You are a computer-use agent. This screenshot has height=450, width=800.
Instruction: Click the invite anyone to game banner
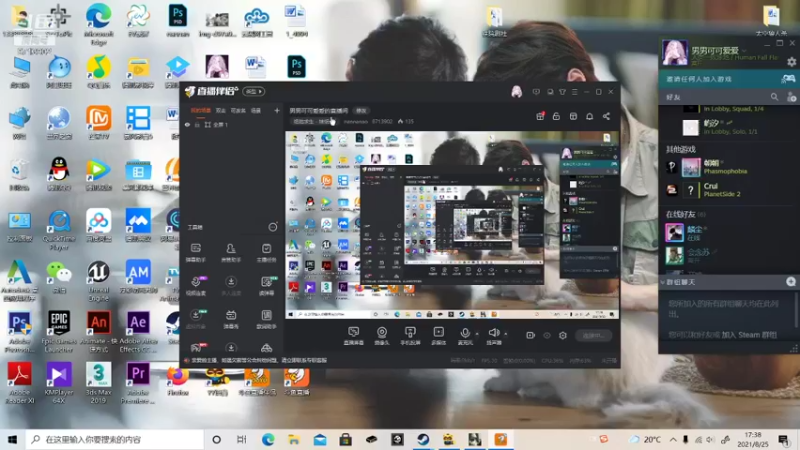click(729, 79)
